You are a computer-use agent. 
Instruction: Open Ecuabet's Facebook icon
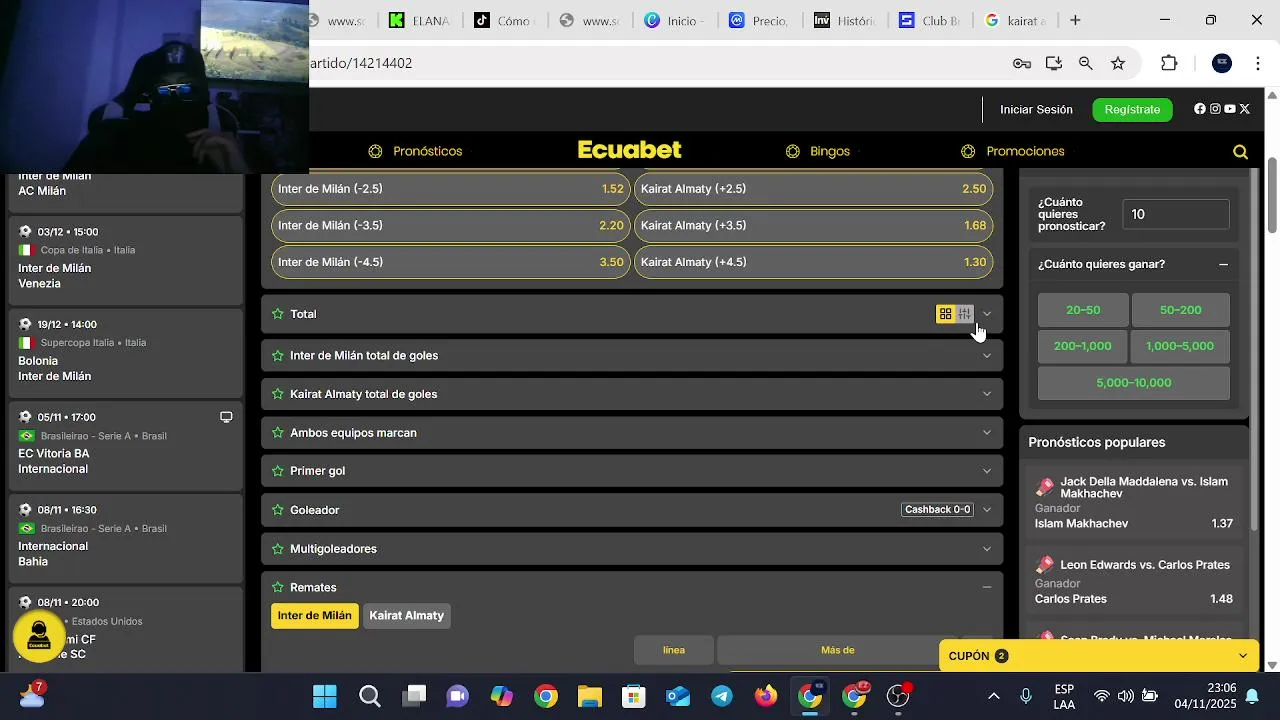1200,109
